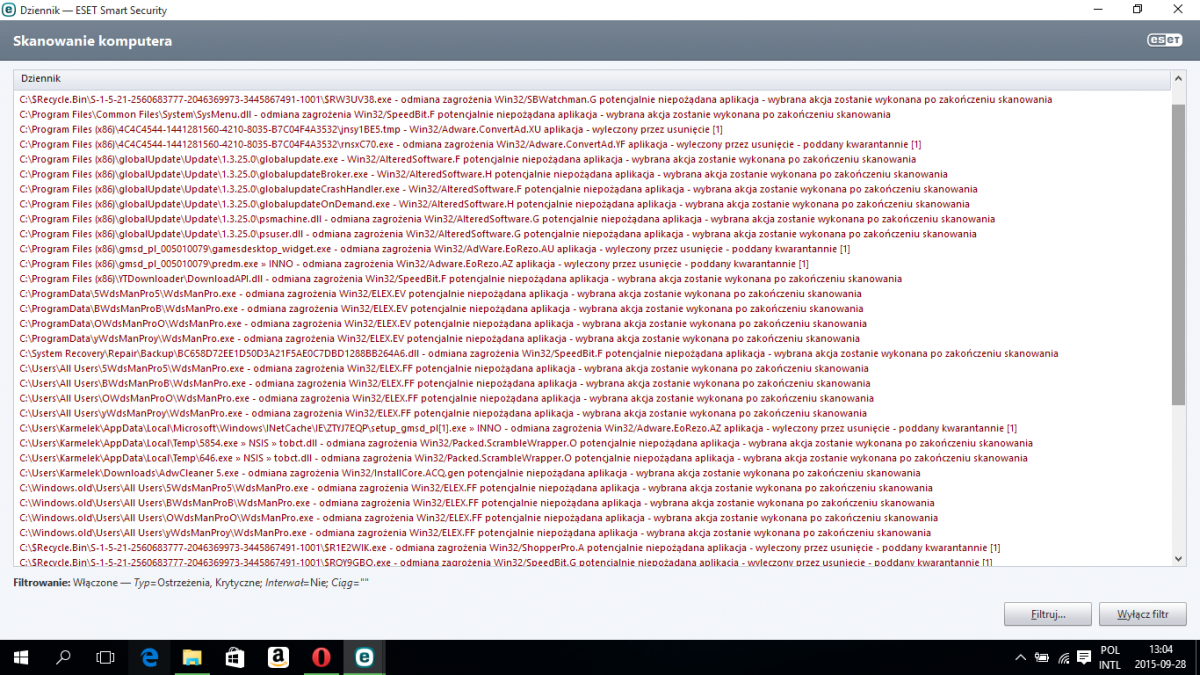Show hidden tray icons chevron
Viewport: 1200px width, 675px height.
1019,657
